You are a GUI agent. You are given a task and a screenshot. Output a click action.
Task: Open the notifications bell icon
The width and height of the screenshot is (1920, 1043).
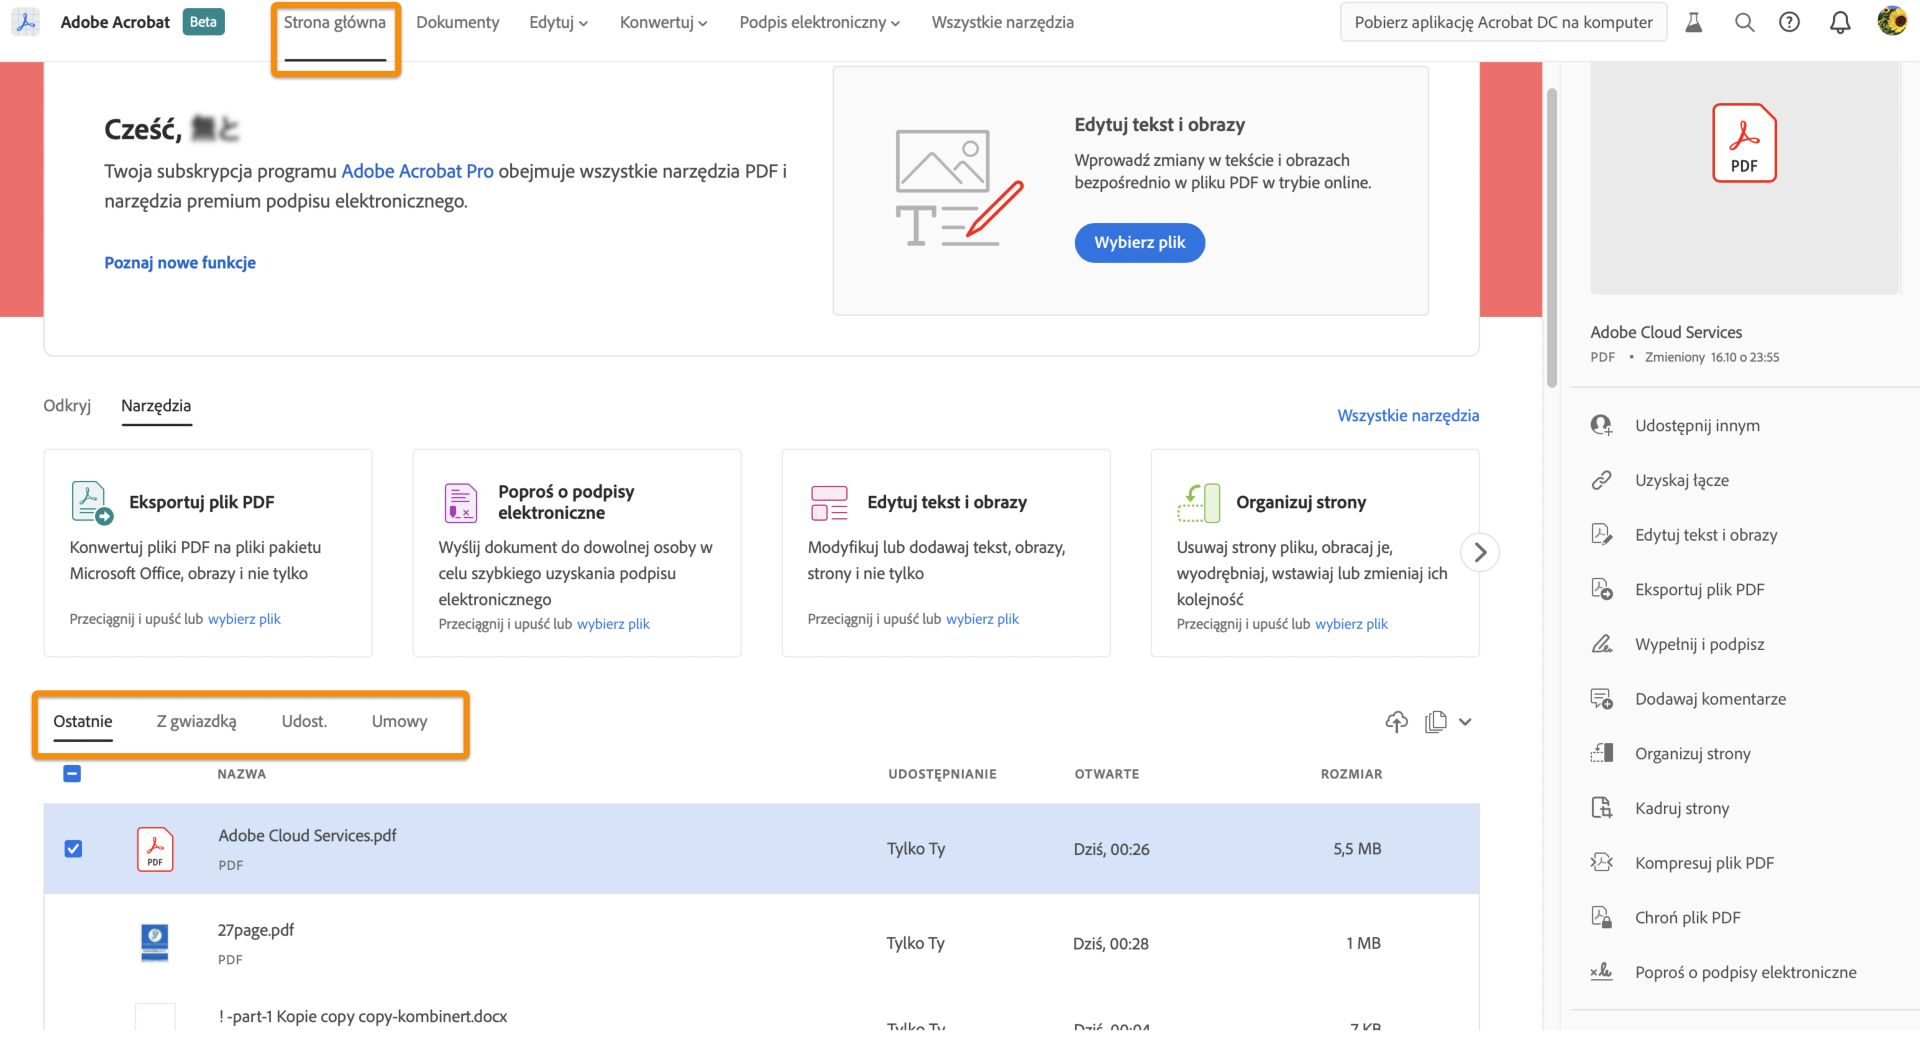click(1840, 22)
